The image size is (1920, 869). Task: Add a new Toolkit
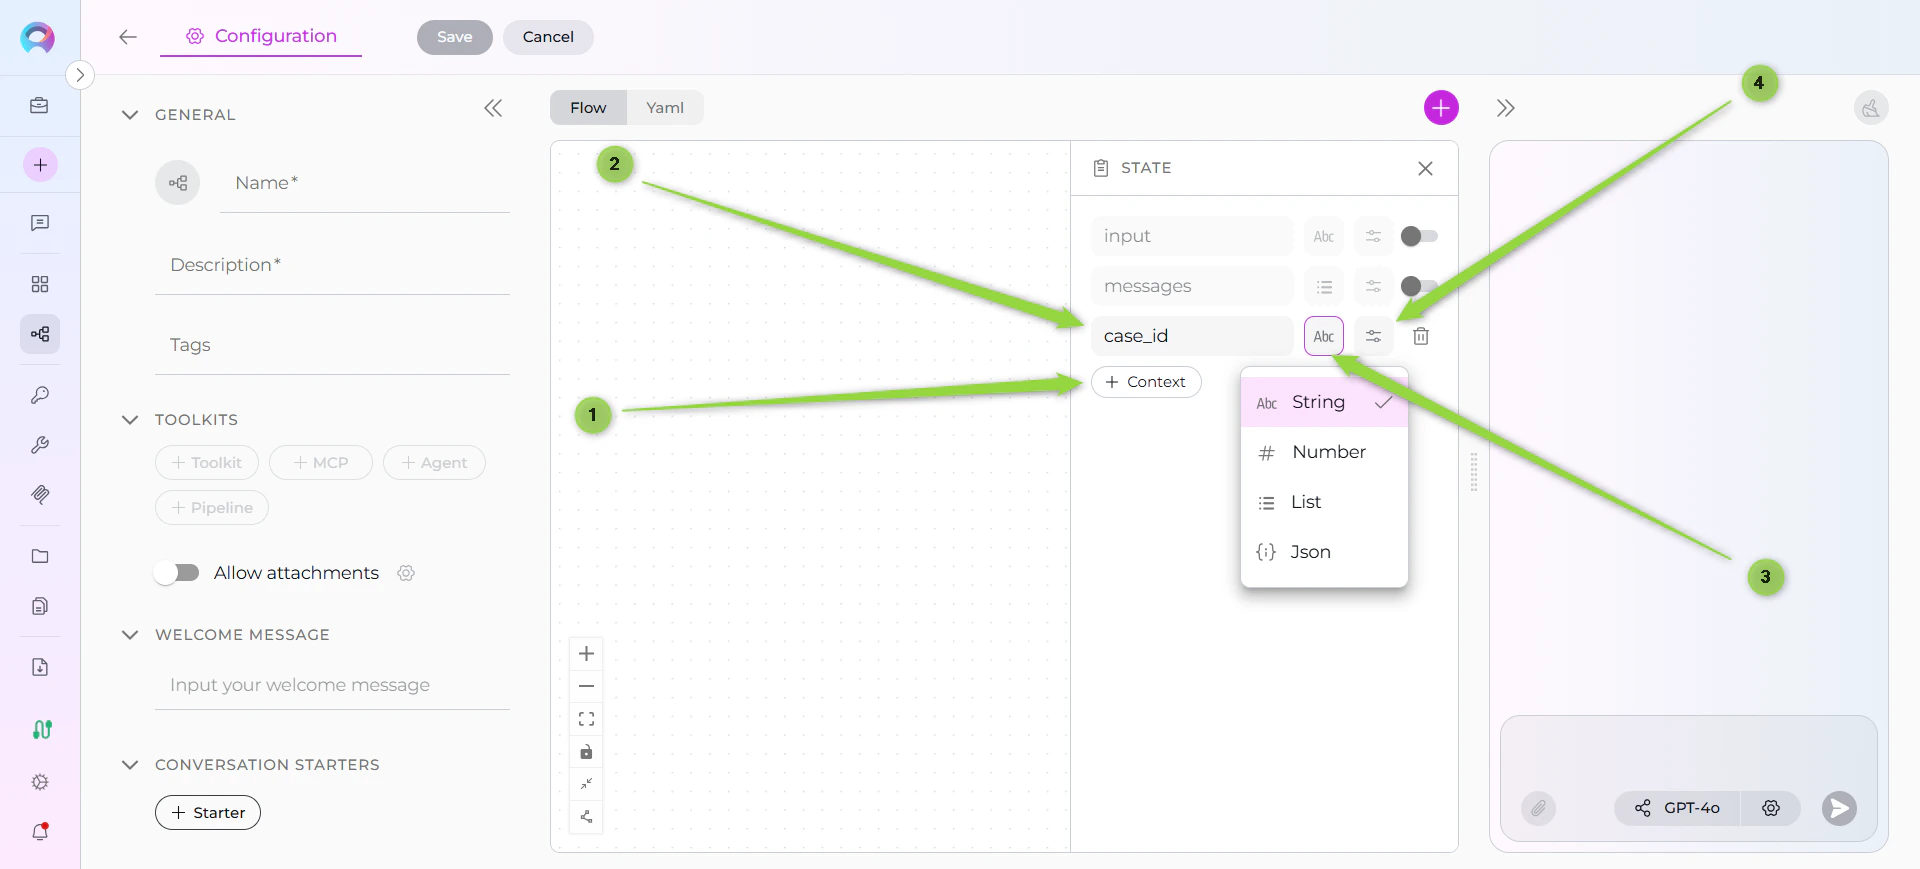coord(206,462)
